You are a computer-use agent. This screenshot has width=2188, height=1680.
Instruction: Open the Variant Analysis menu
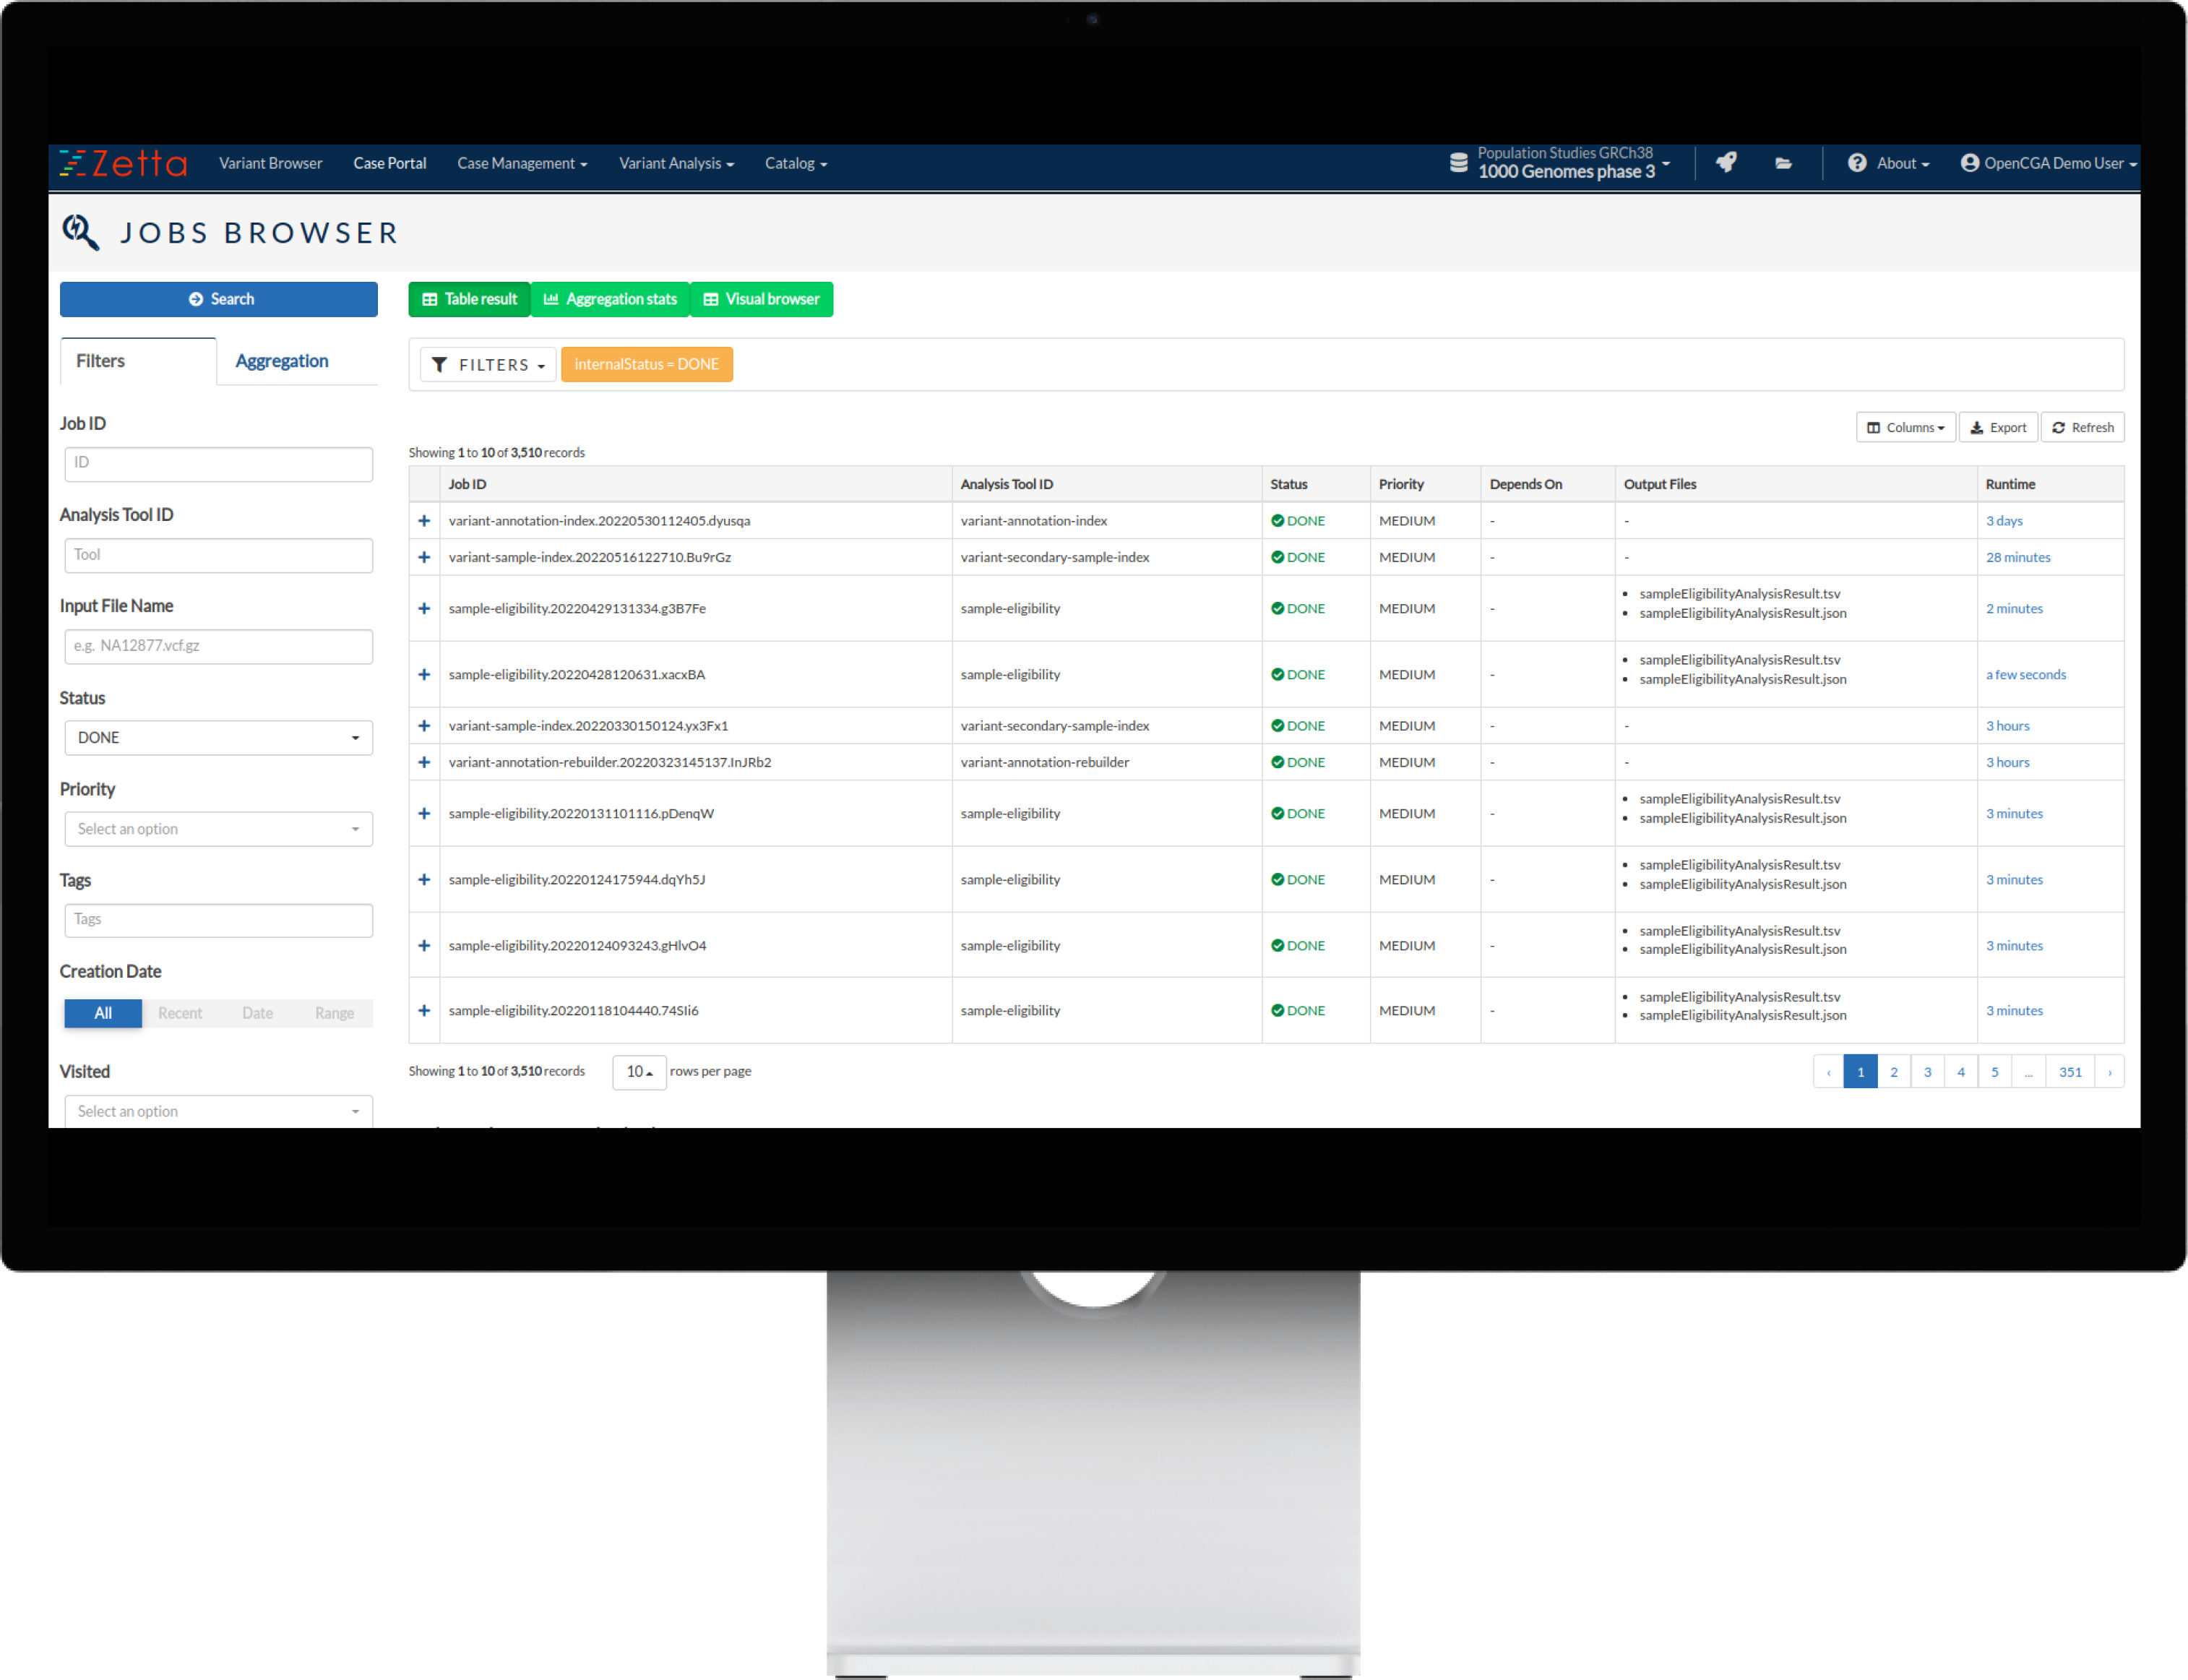click(x=676, y=163)
